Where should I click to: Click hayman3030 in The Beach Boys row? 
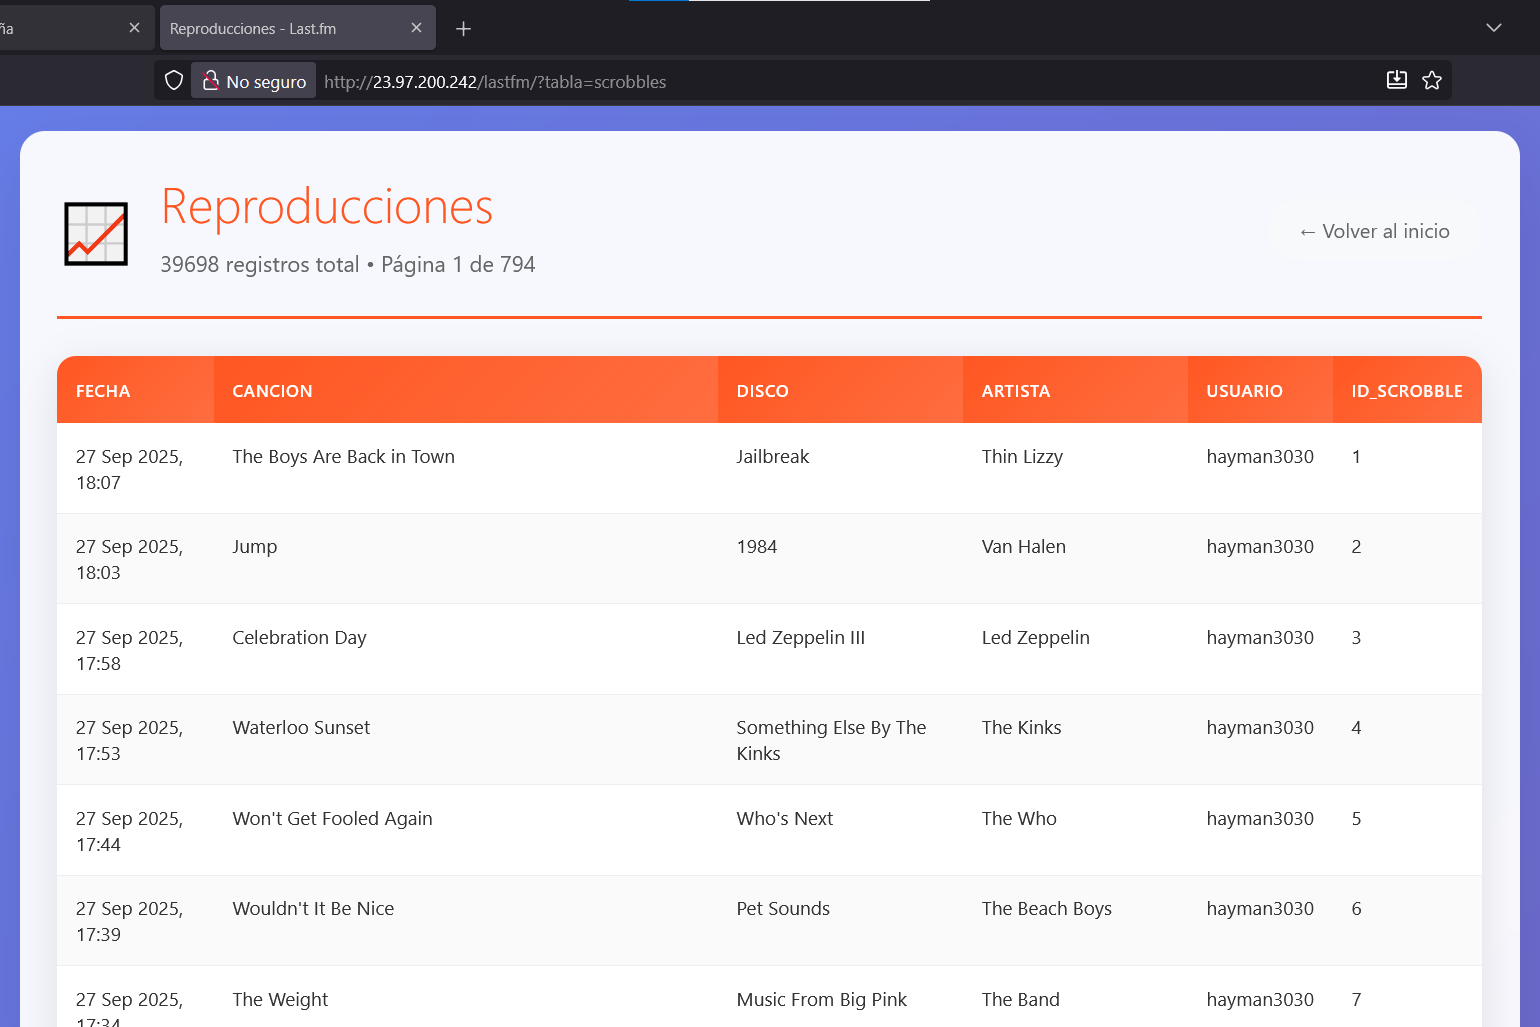point(1260,909)
